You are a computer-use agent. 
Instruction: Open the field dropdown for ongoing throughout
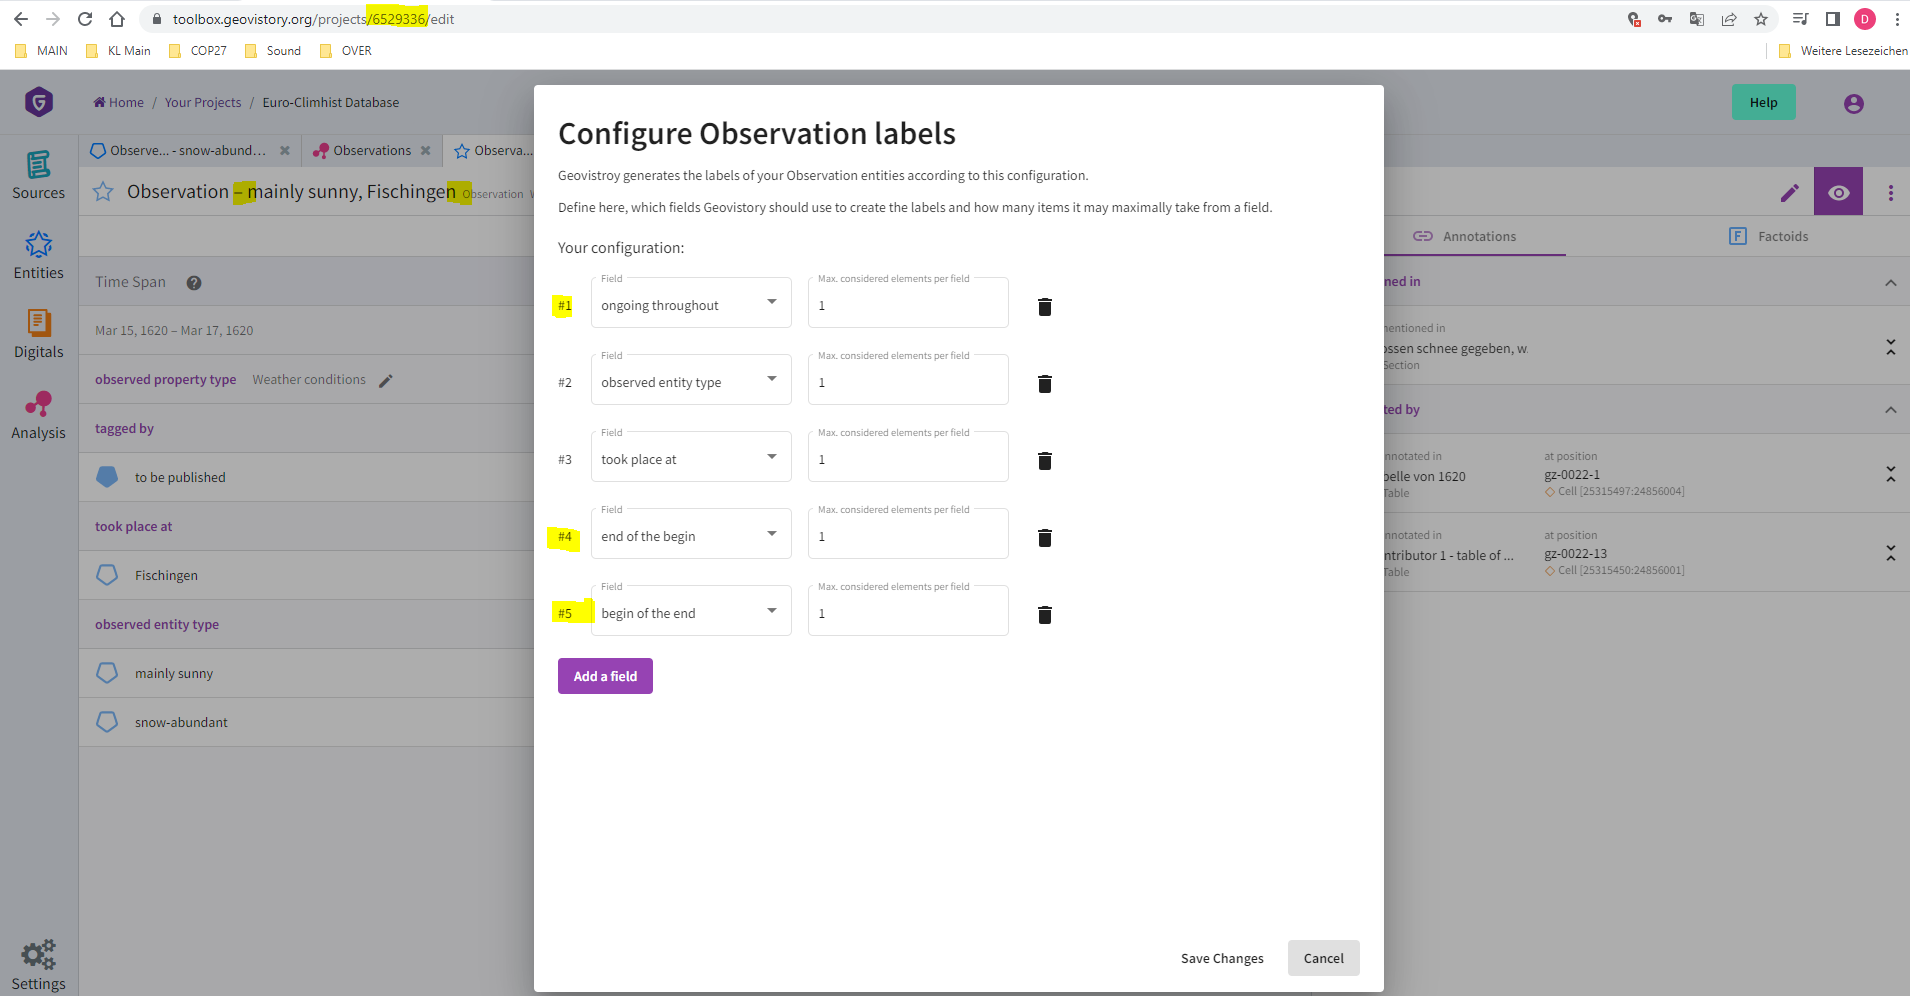(691, 303)
